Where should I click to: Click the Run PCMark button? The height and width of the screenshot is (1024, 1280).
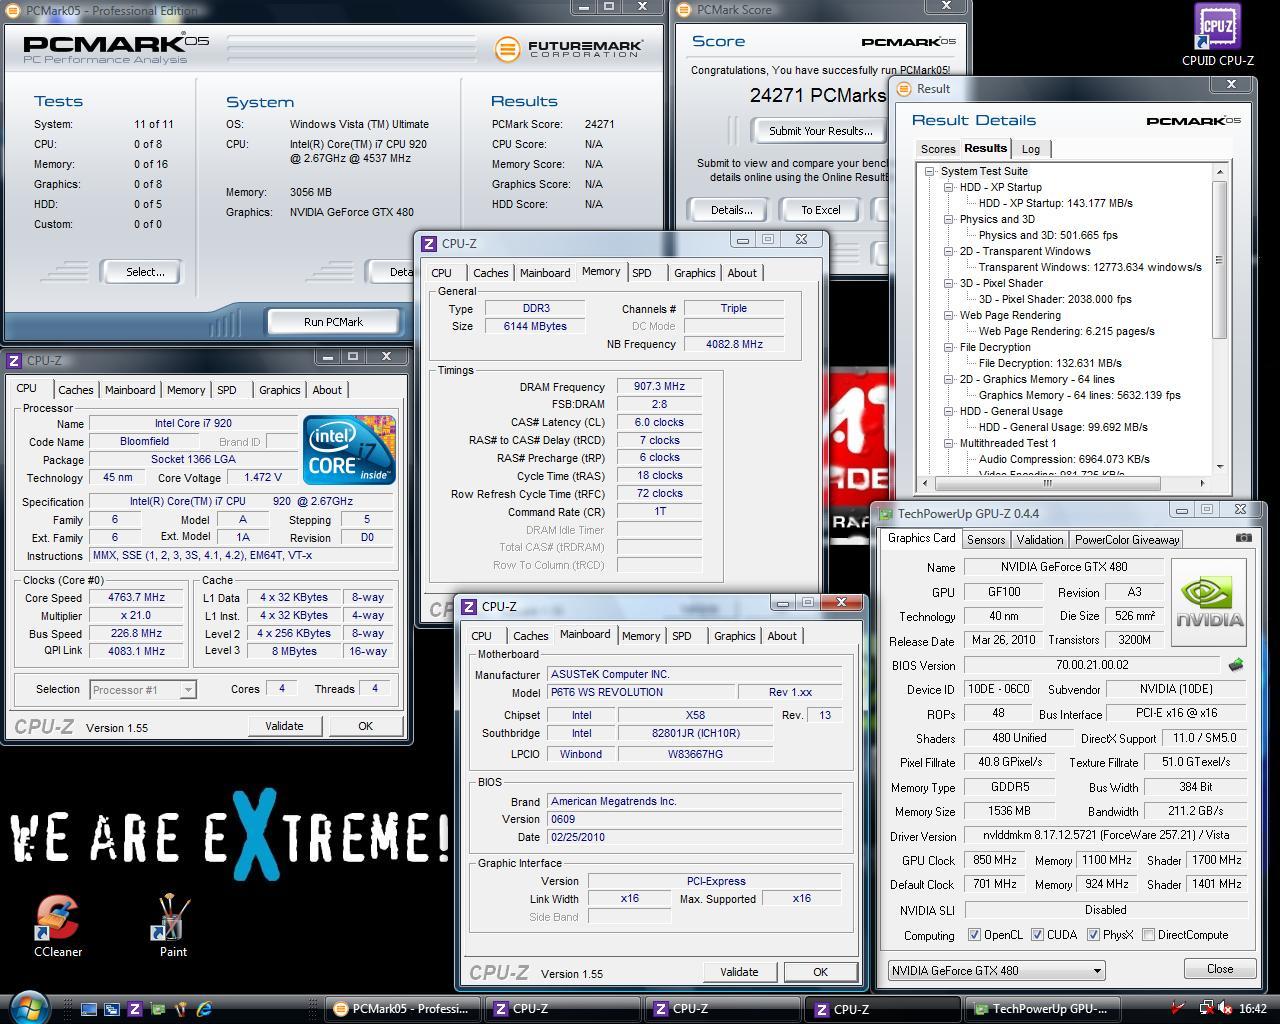(x=333, y=322)
